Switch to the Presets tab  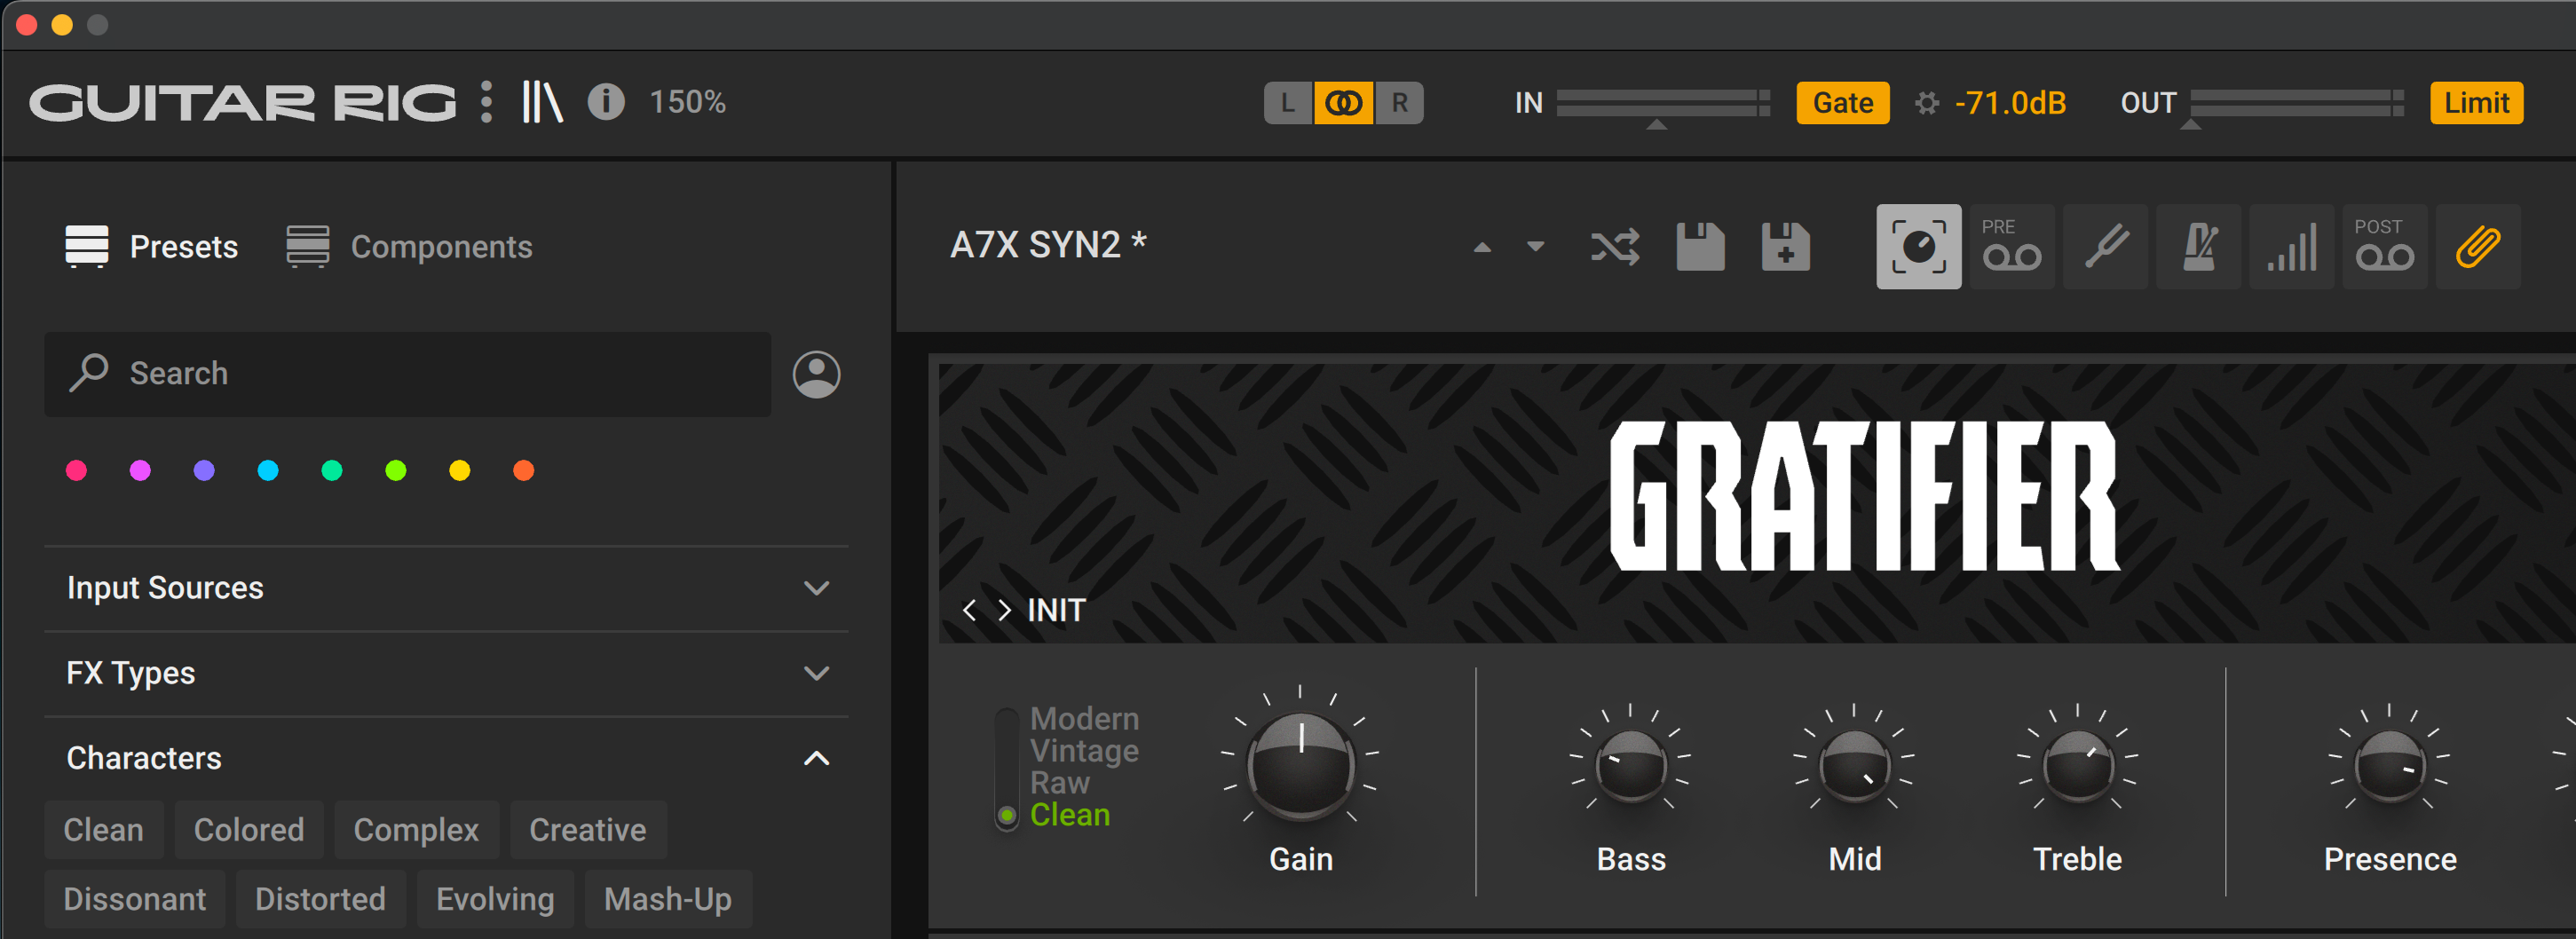click(152, 246)
